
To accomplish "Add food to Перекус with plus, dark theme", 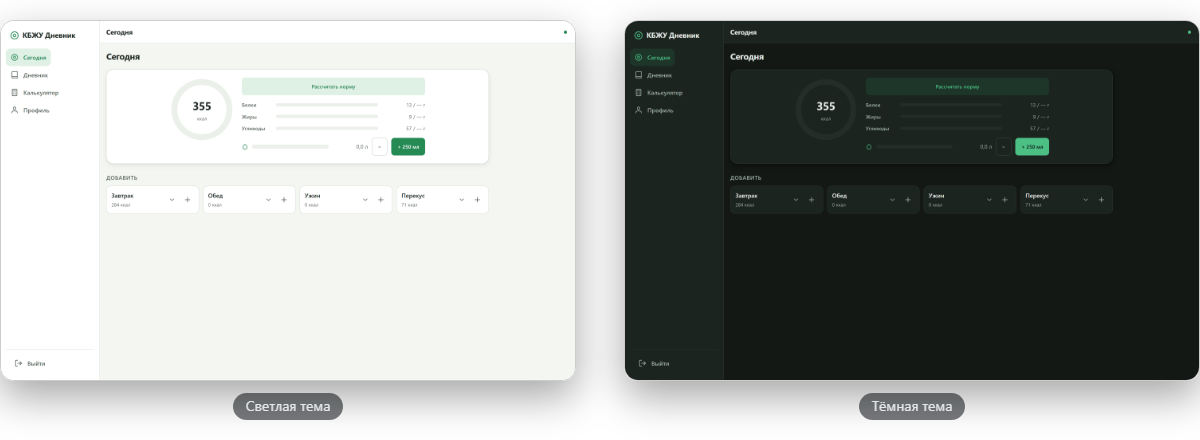I will 1101,199.
